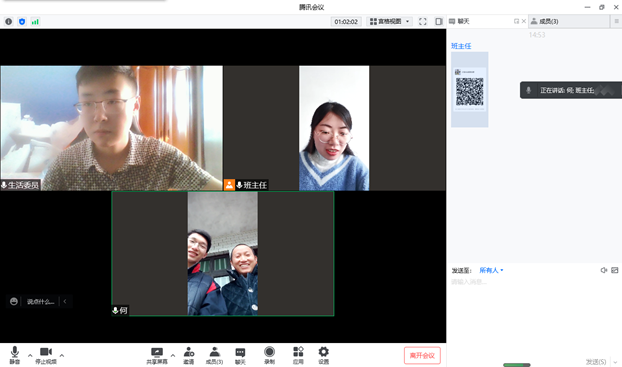The width and height of the screenshot is (622, 367).
Task: Click the 说点什么... quick chat box
Action: (40, 302)
